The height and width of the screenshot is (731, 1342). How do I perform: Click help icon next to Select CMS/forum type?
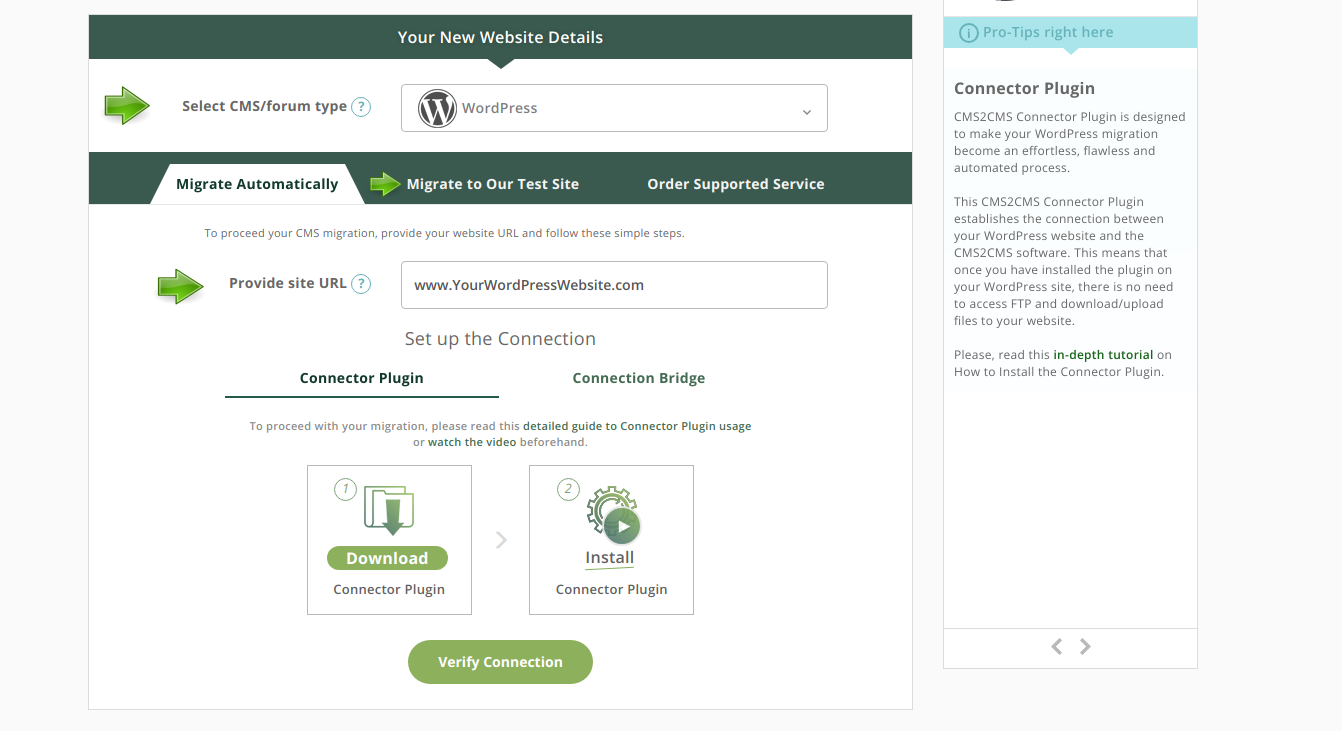click(361, 107)
